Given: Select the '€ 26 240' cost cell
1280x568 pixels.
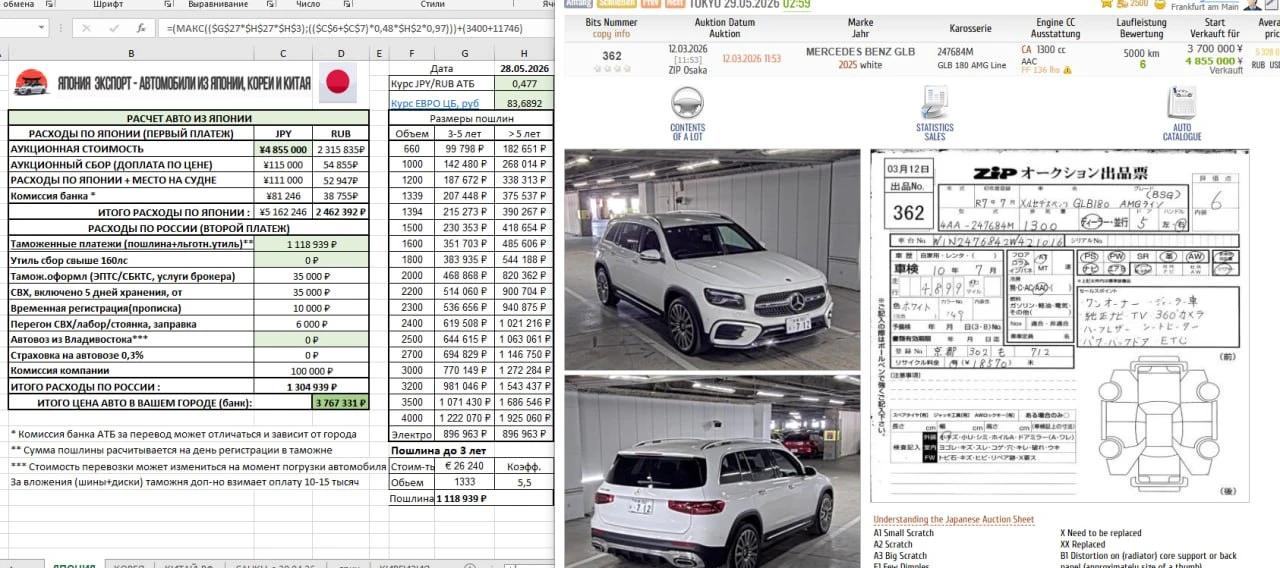Looking at the screenshot, I should tap(465, 465).
